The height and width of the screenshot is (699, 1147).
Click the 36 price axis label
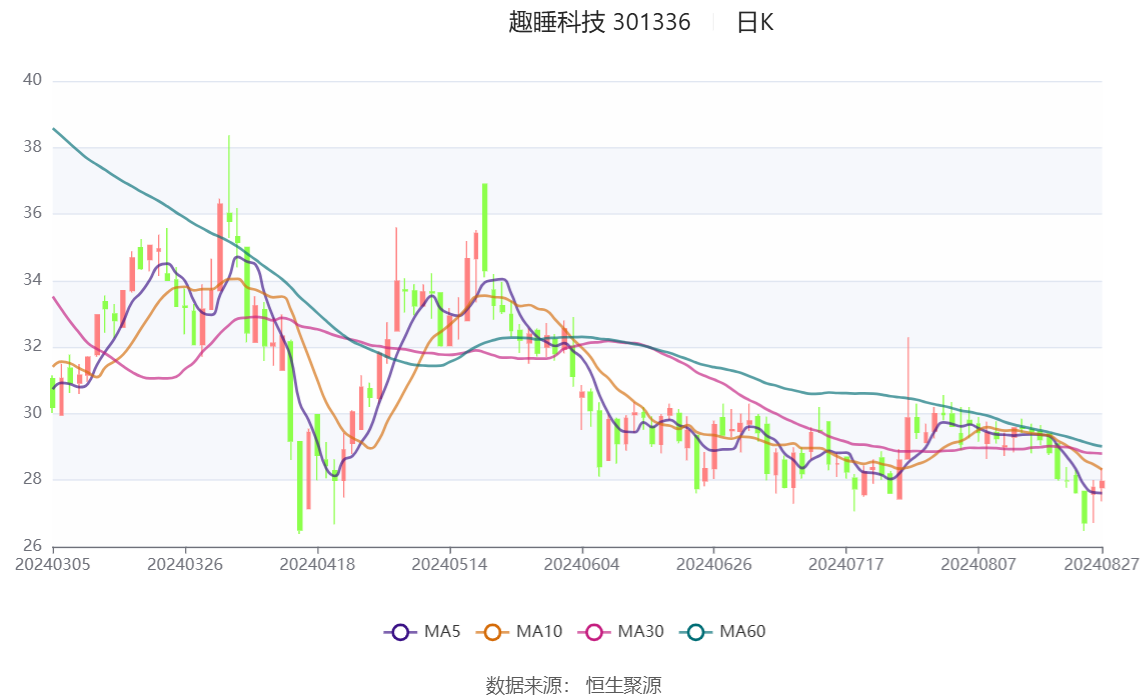point(32,213)
